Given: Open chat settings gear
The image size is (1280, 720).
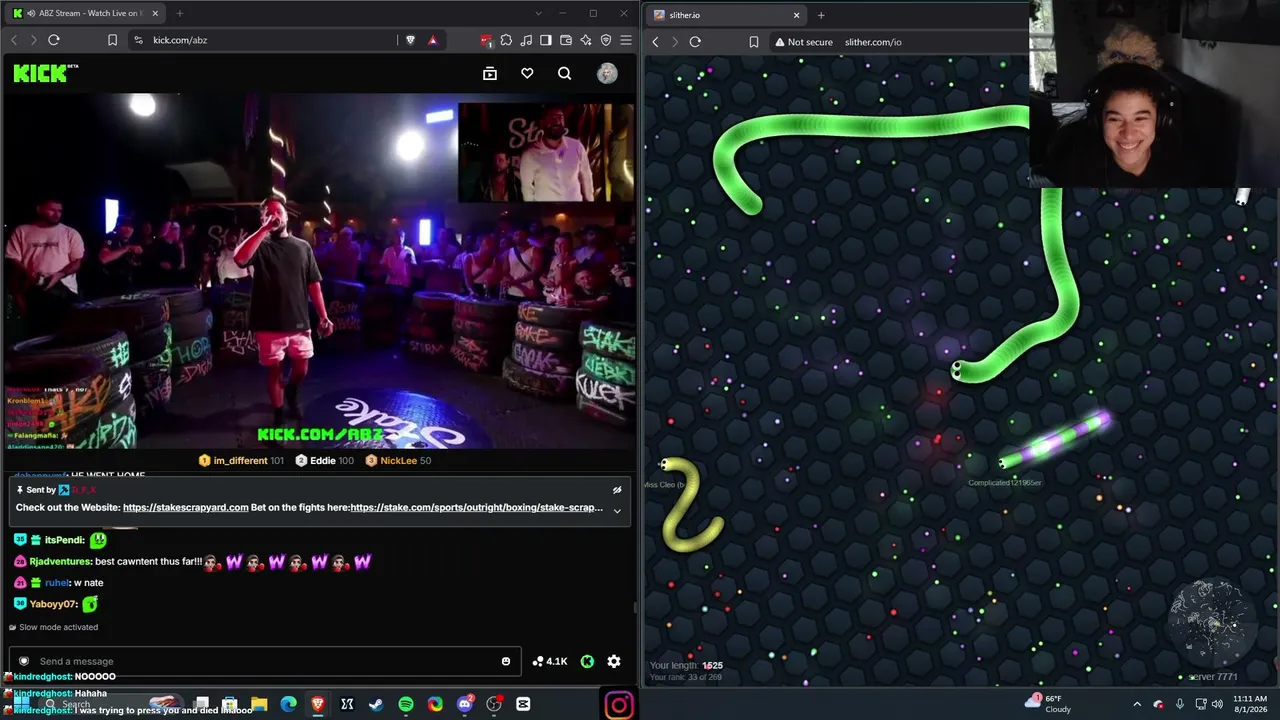Looking at the screenshot, I should click(x=614, y=661).
